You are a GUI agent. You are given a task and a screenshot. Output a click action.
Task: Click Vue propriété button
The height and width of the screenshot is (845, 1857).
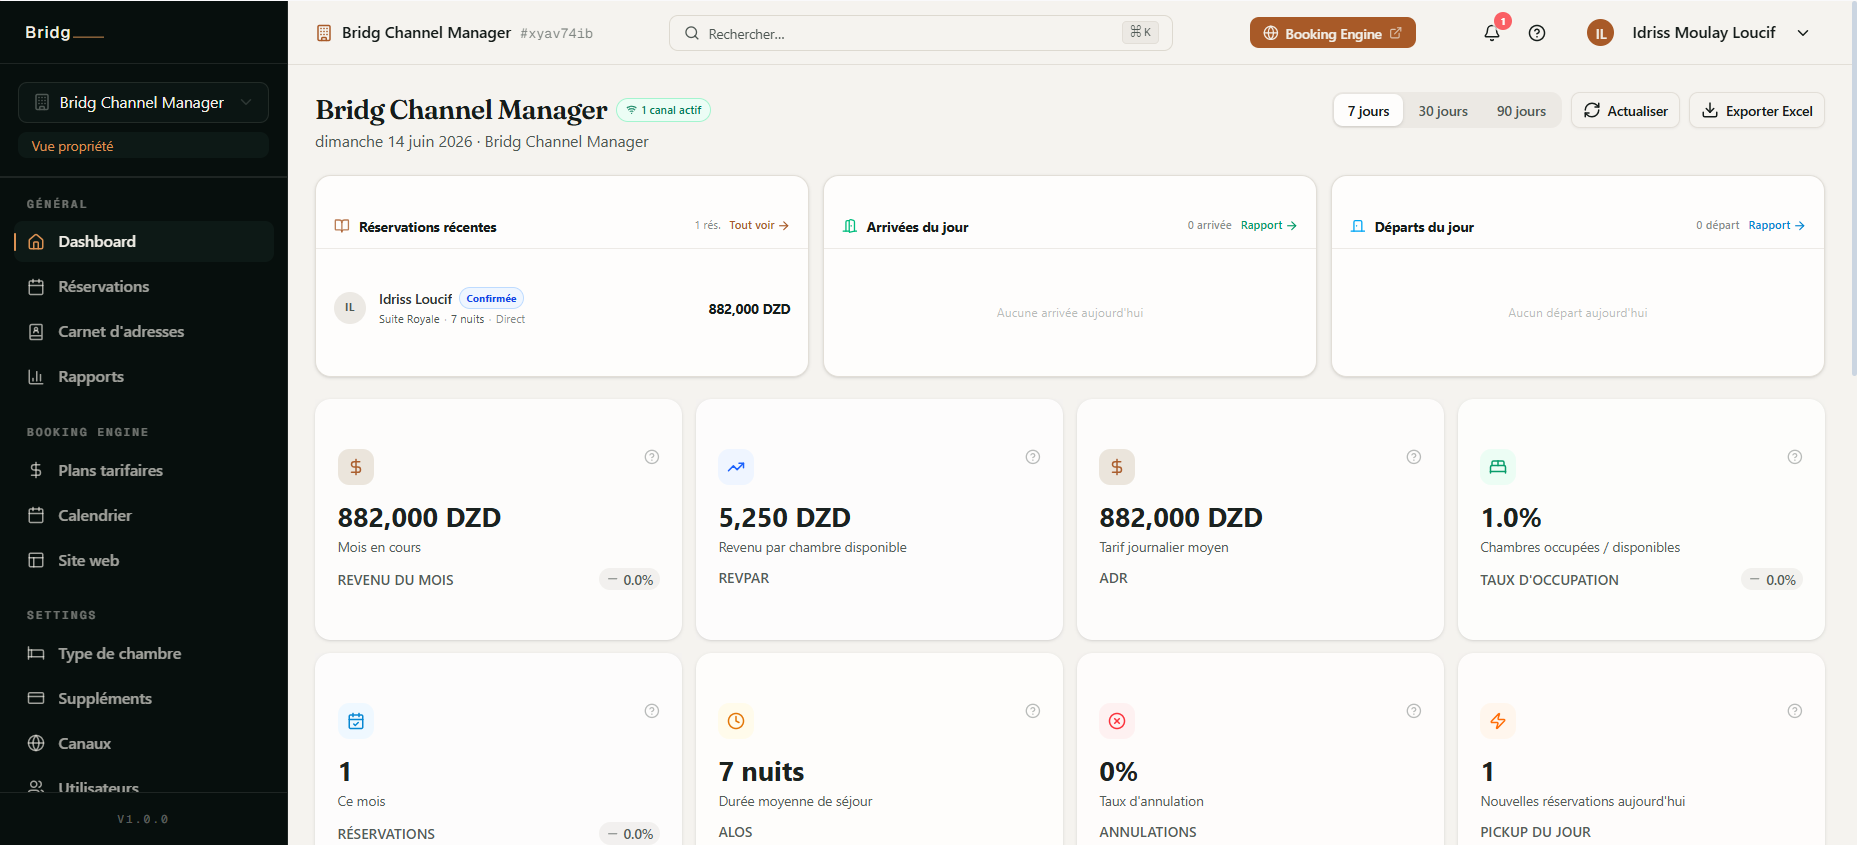[x=143, y=146]
